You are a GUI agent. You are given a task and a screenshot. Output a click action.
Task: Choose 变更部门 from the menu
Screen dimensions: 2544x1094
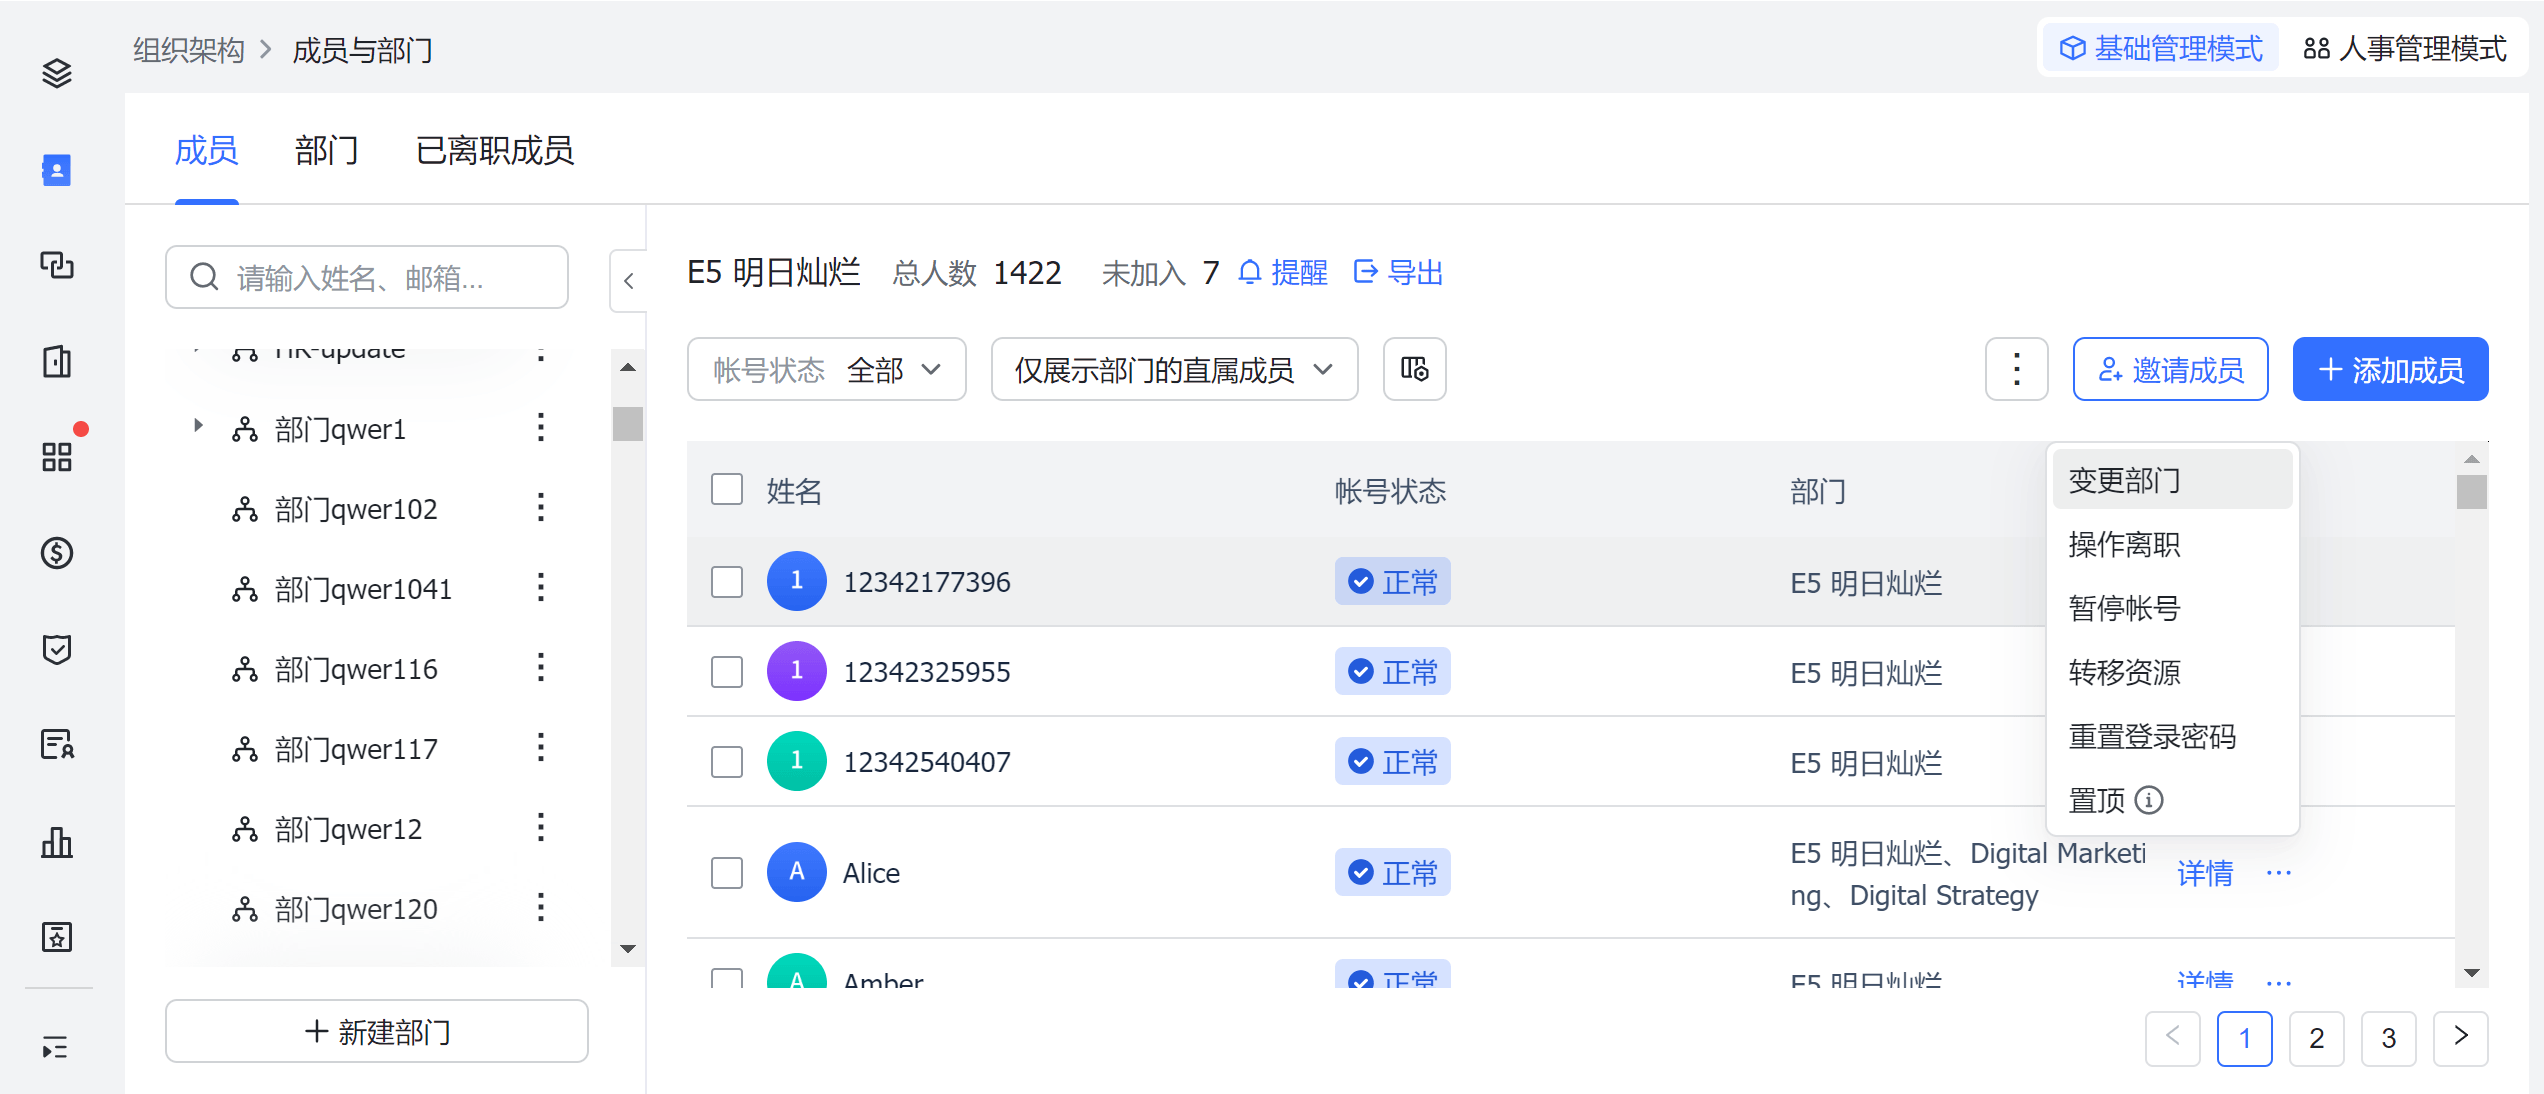point(2172,480)
